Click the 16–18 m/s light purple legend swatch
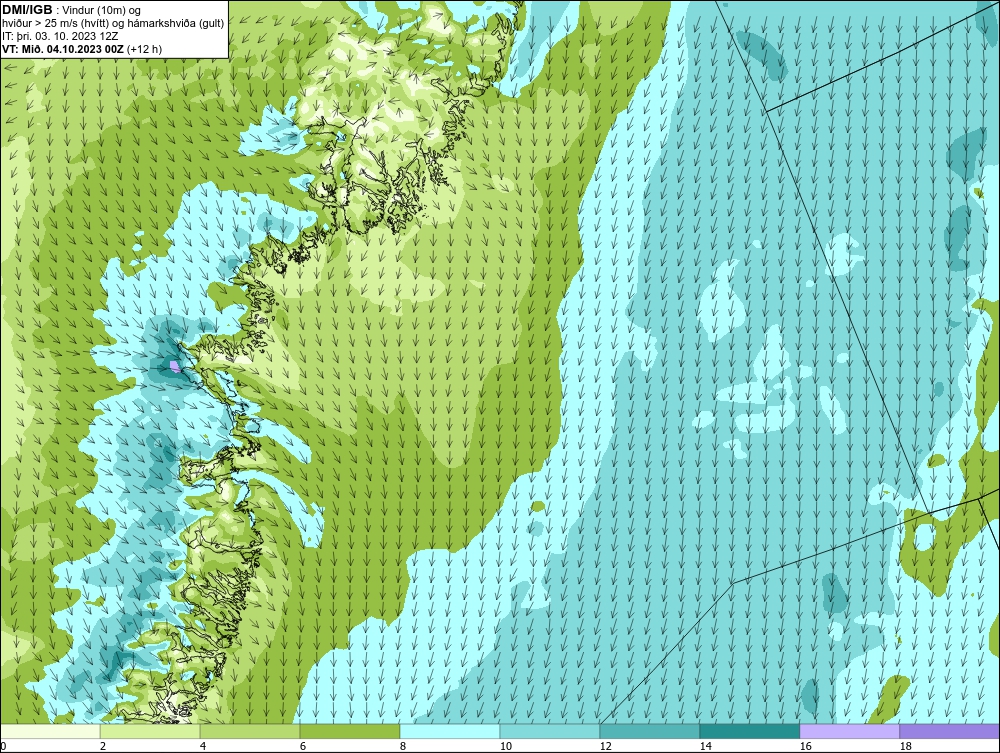 849,731
